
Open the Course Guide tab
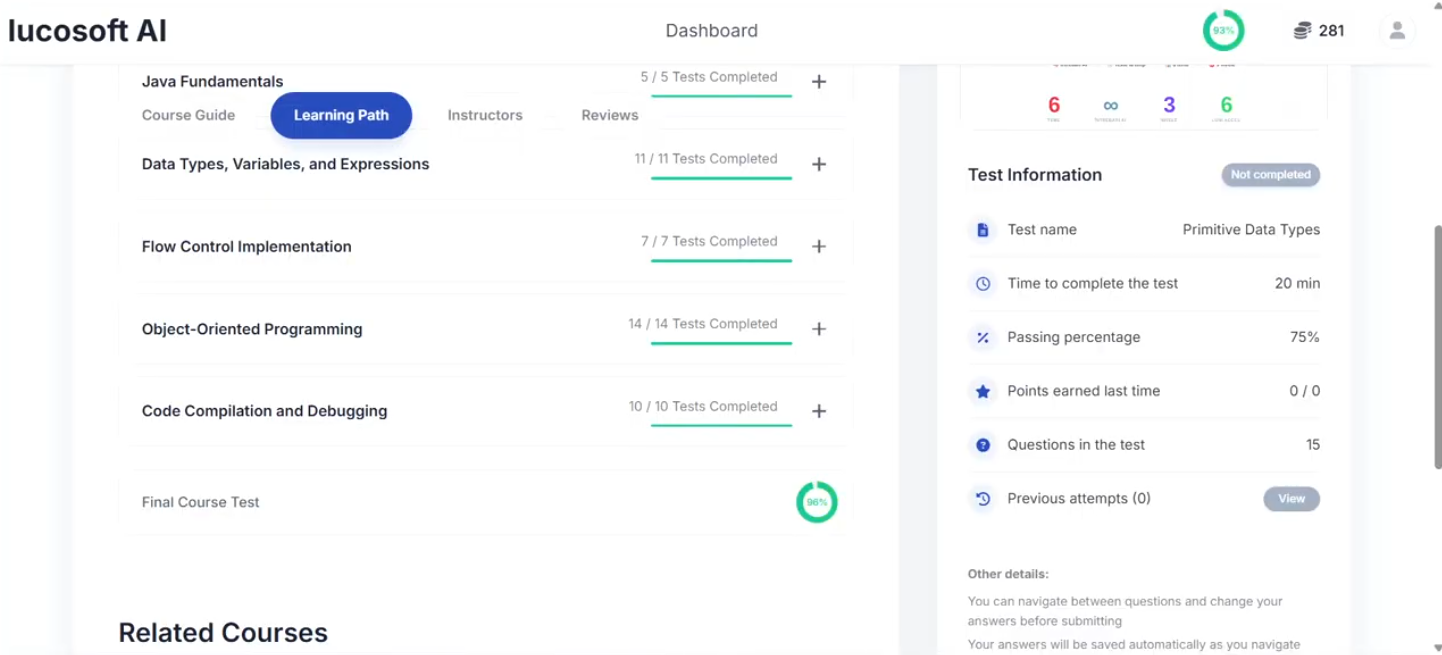[188, 115]
